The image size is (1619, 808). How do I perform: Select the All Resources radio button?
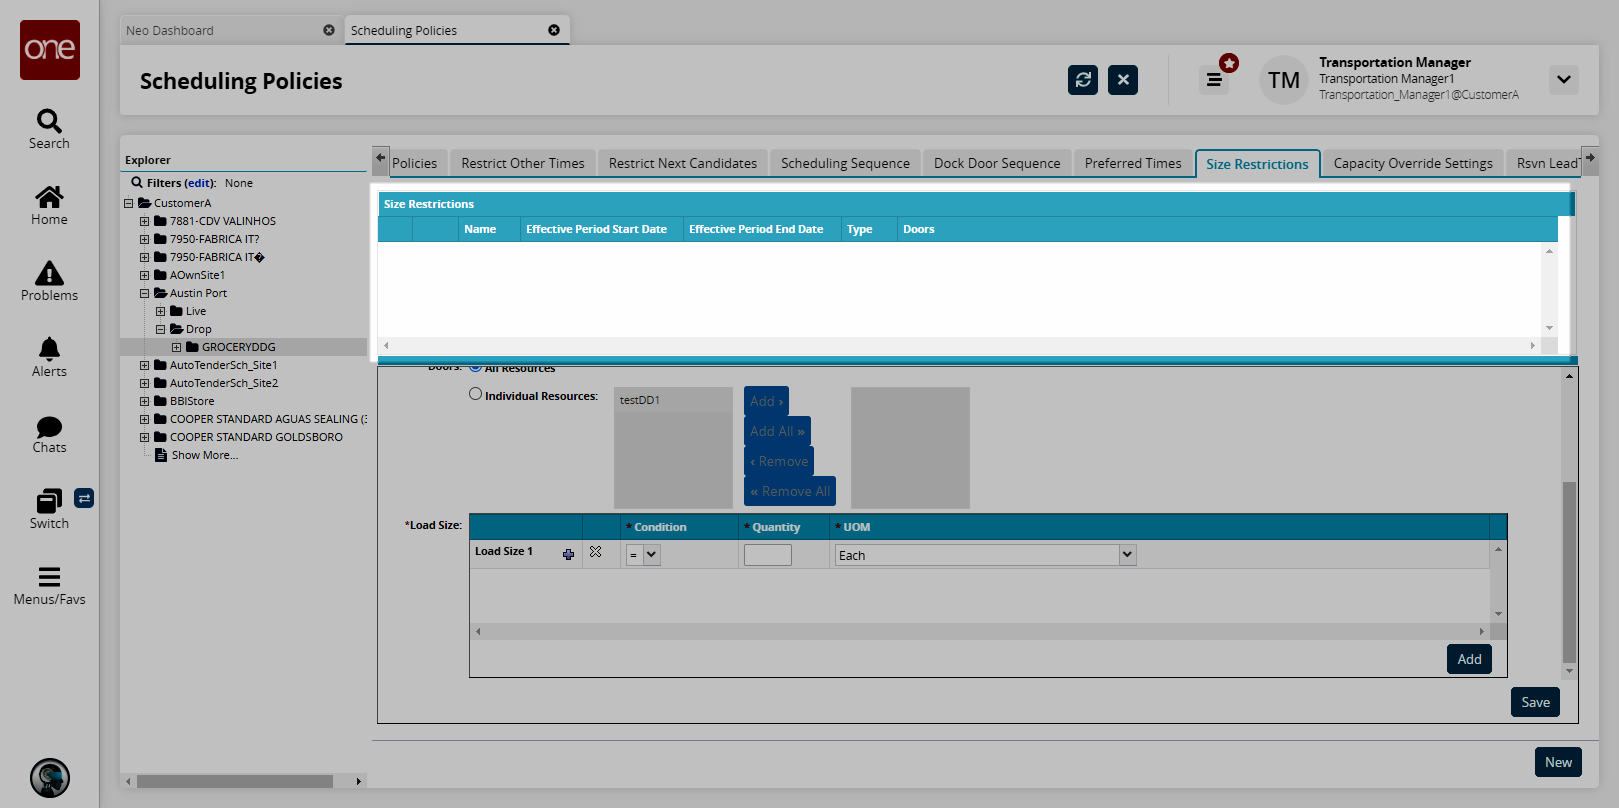476,368
